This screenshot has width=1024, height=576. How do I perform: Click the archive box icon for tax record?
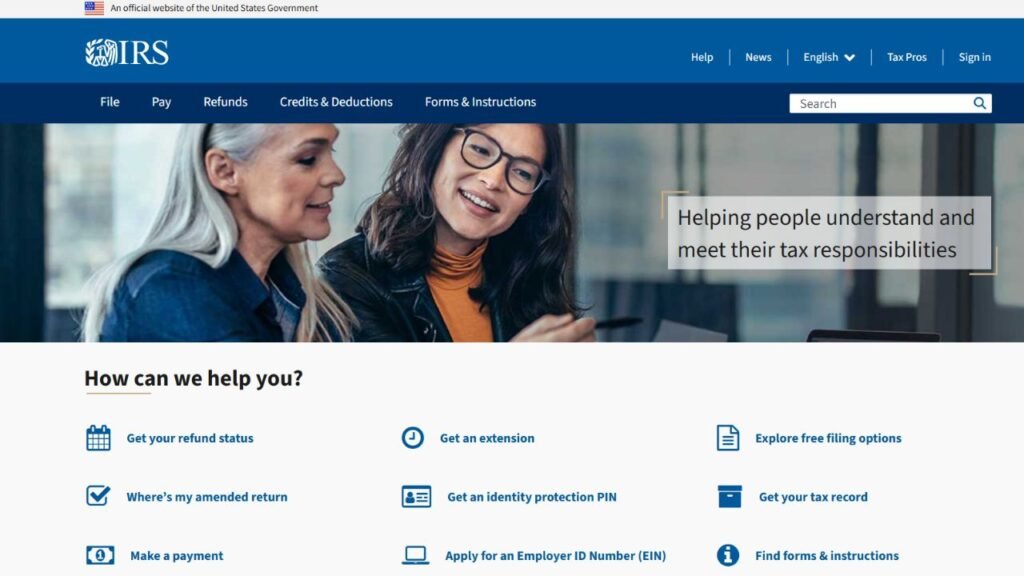pos(729,496)
